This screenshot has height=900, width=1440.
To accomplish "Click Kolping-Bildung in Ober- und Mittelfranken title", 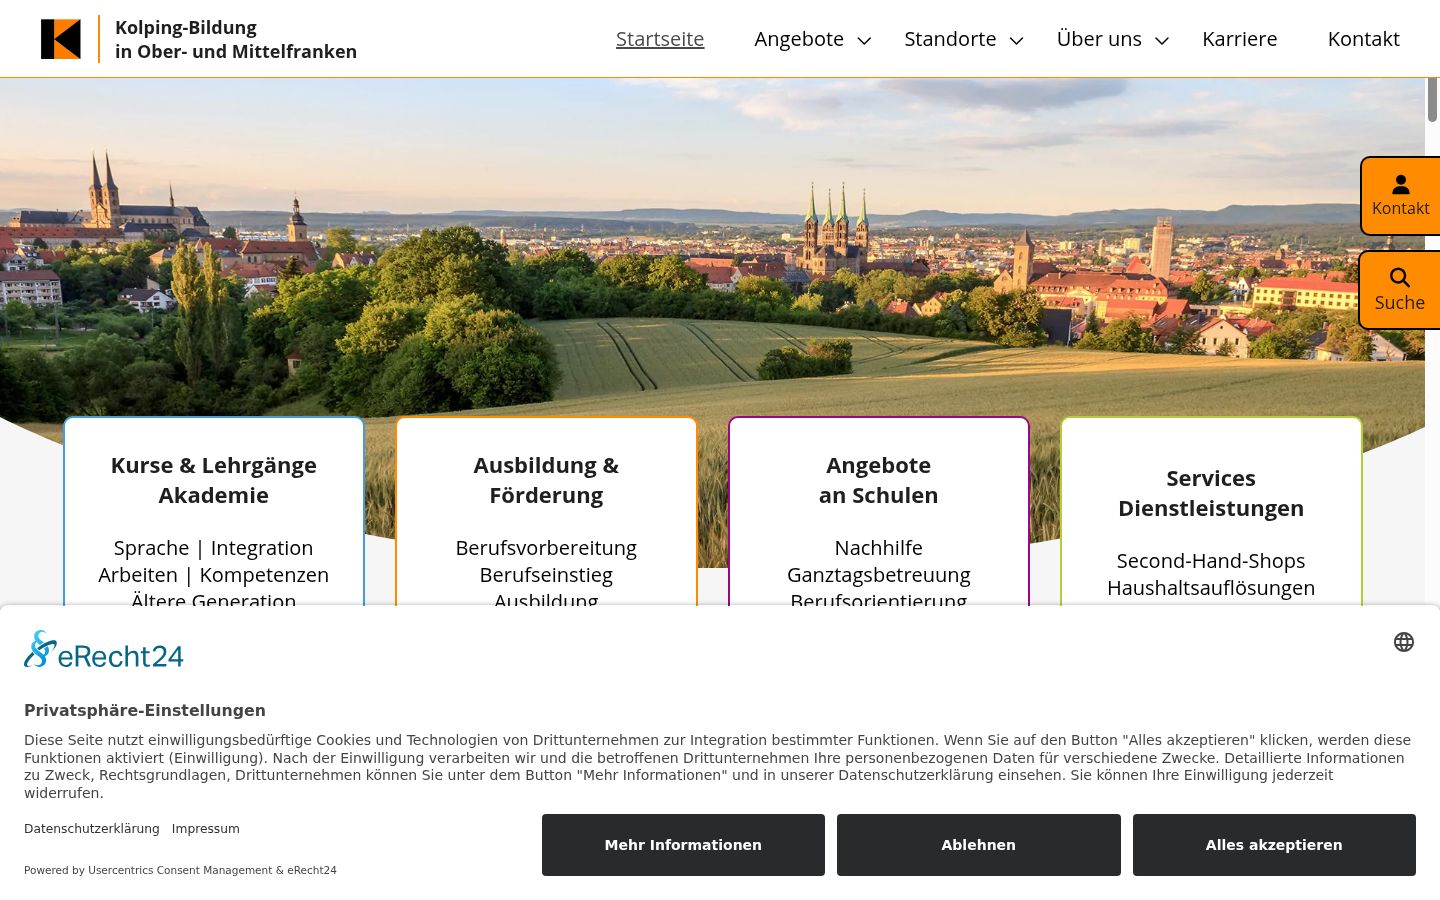I will pos(236,39).
